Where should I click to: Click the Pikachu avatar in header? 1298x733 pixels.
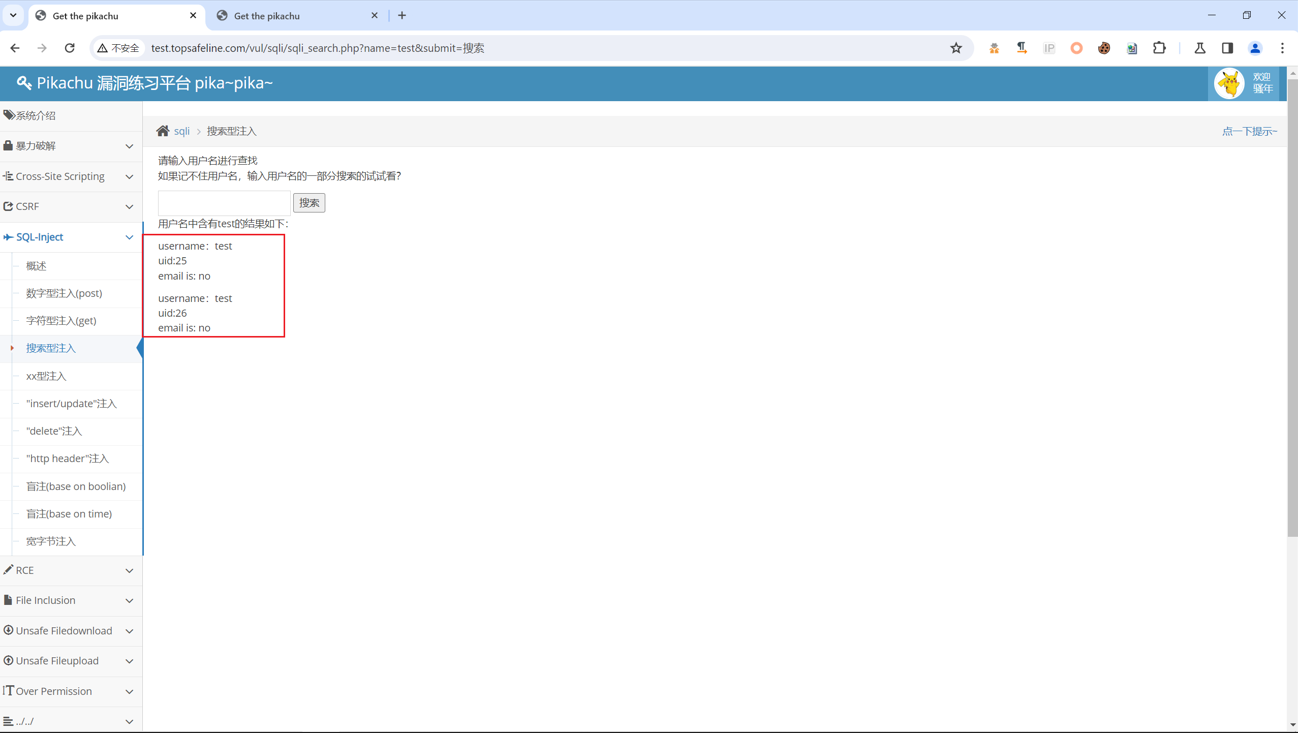pyautogui.click(x=1229, y=84)
